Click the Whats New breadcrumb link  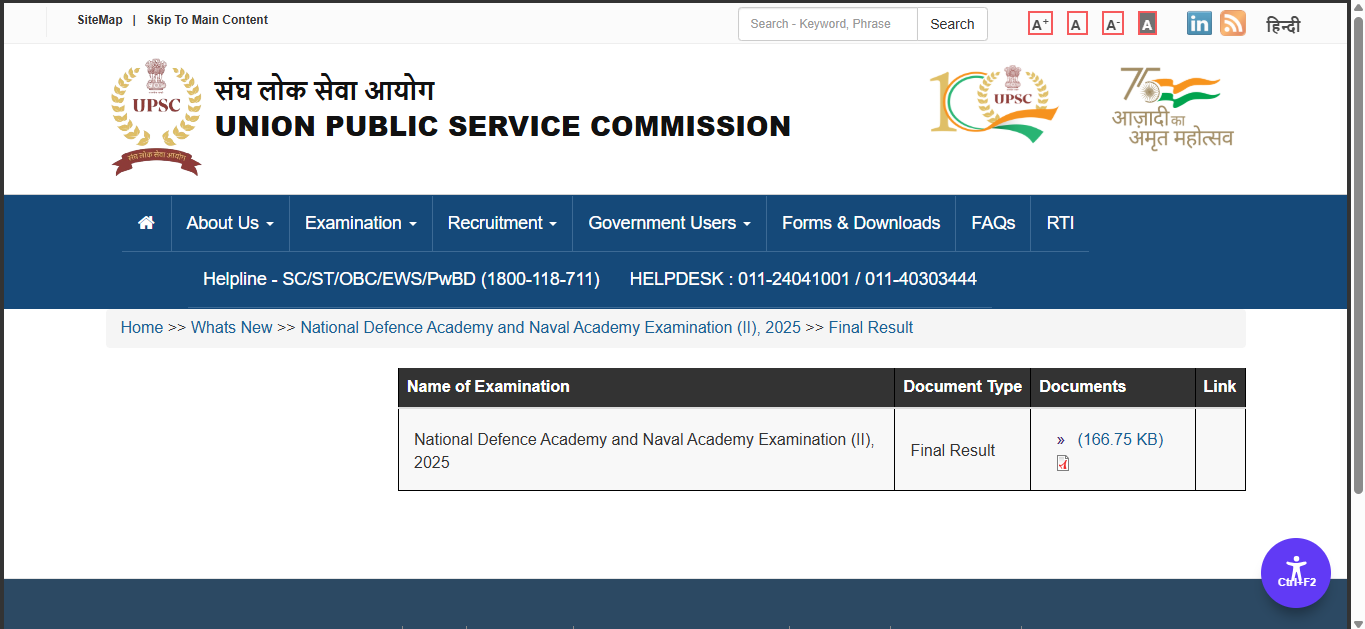[x=232, y=327]
